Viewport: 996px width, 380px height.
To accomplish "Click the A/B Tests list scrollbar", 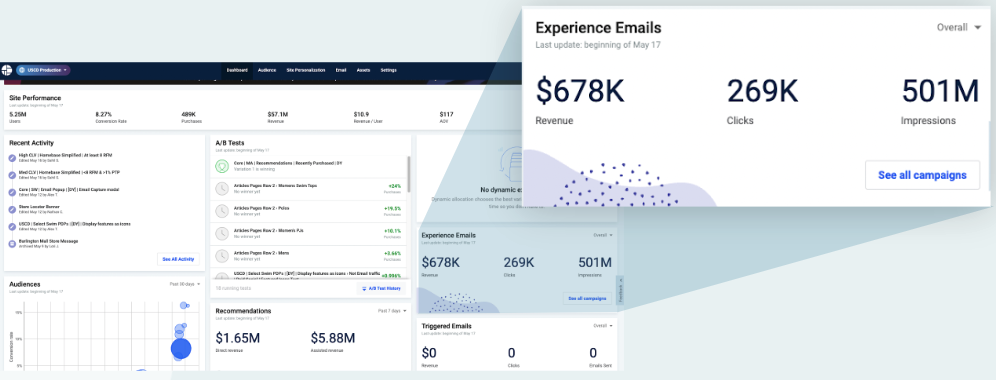I will click(408, 174).
